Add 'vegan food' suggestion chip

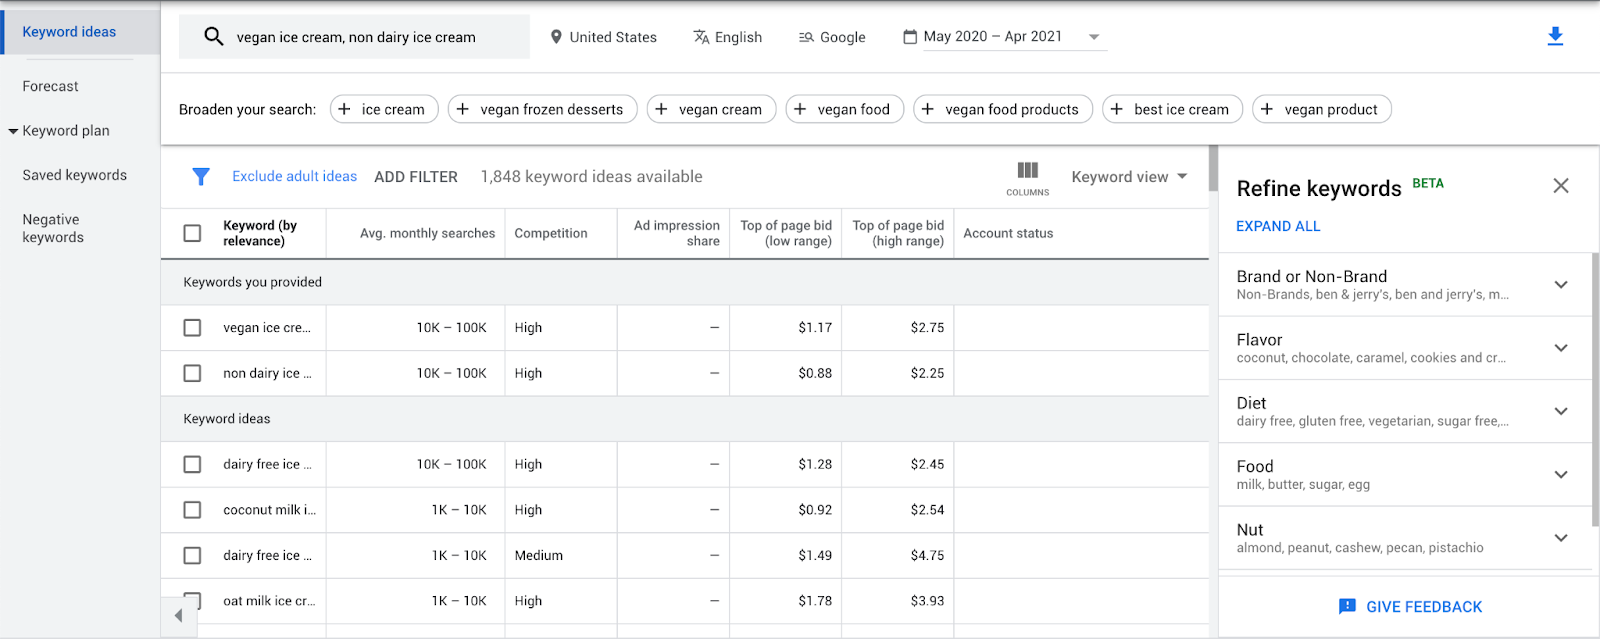pos(845,109)
